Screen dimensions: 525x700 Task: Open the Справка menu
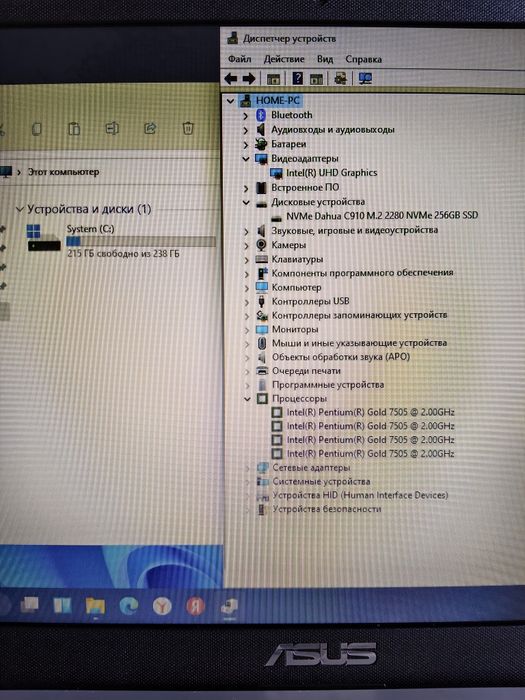point(363,59)
